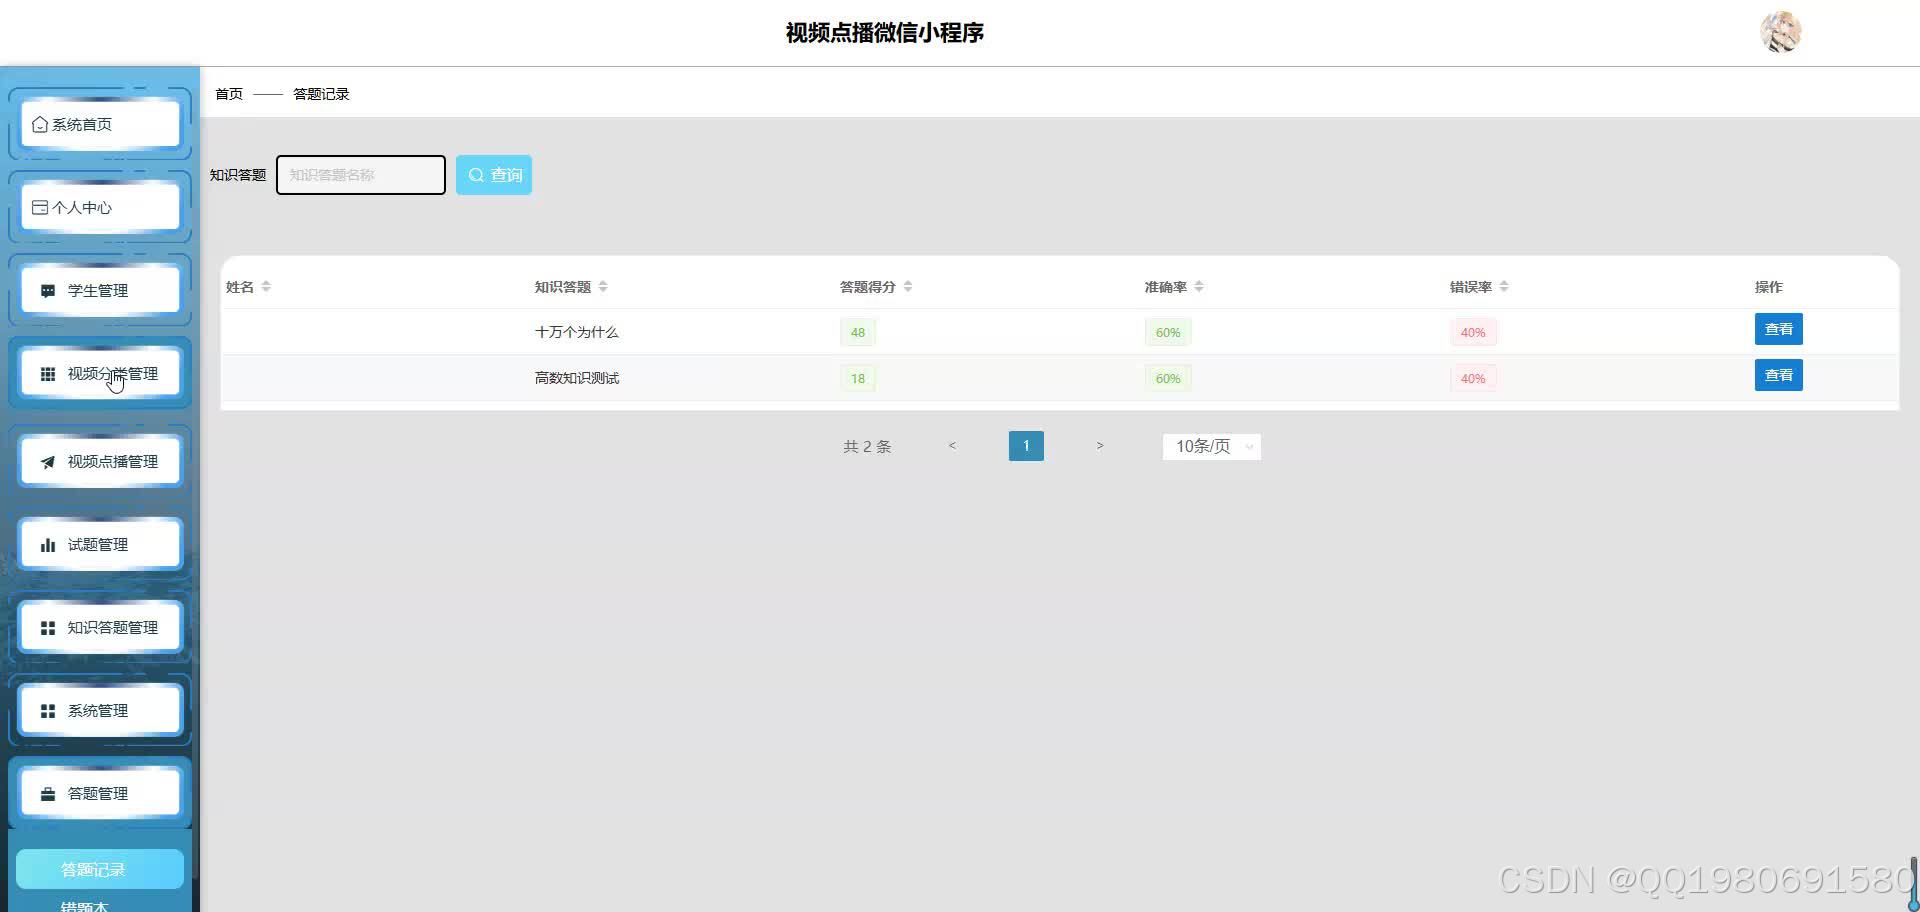Open the 错题本 sidebar entry
Viewport: 1920px width, 912px height.
[84, 905]
